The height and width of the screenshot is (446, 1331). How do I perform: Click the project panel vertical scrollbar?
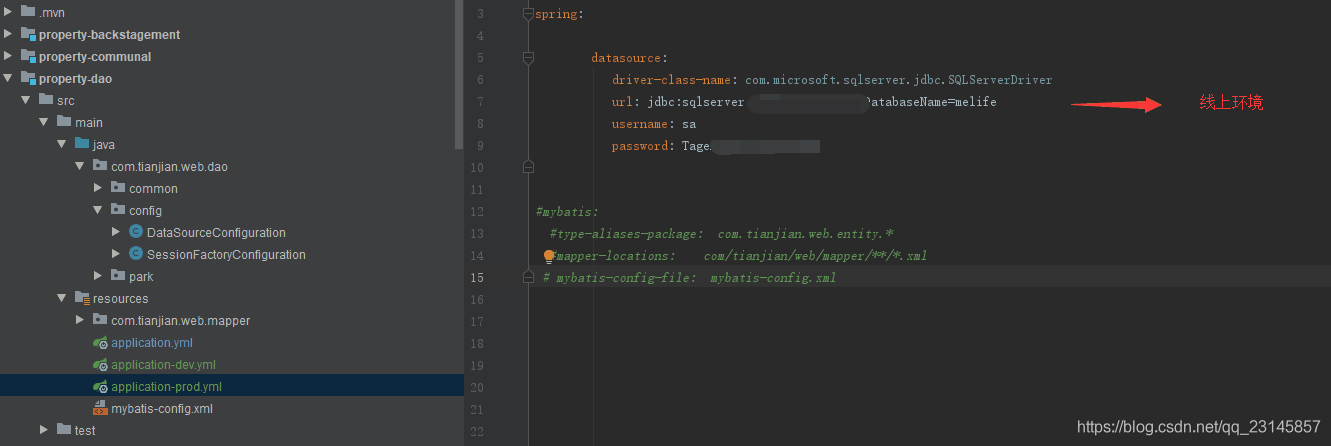click(x=459, y=70)
